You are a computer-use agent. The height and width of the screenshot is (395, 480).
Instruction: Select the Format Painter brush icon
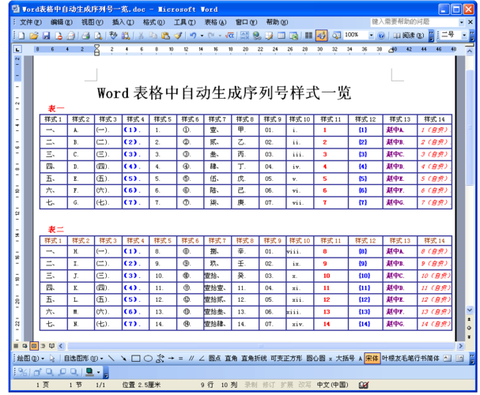[x=178, y=35]
